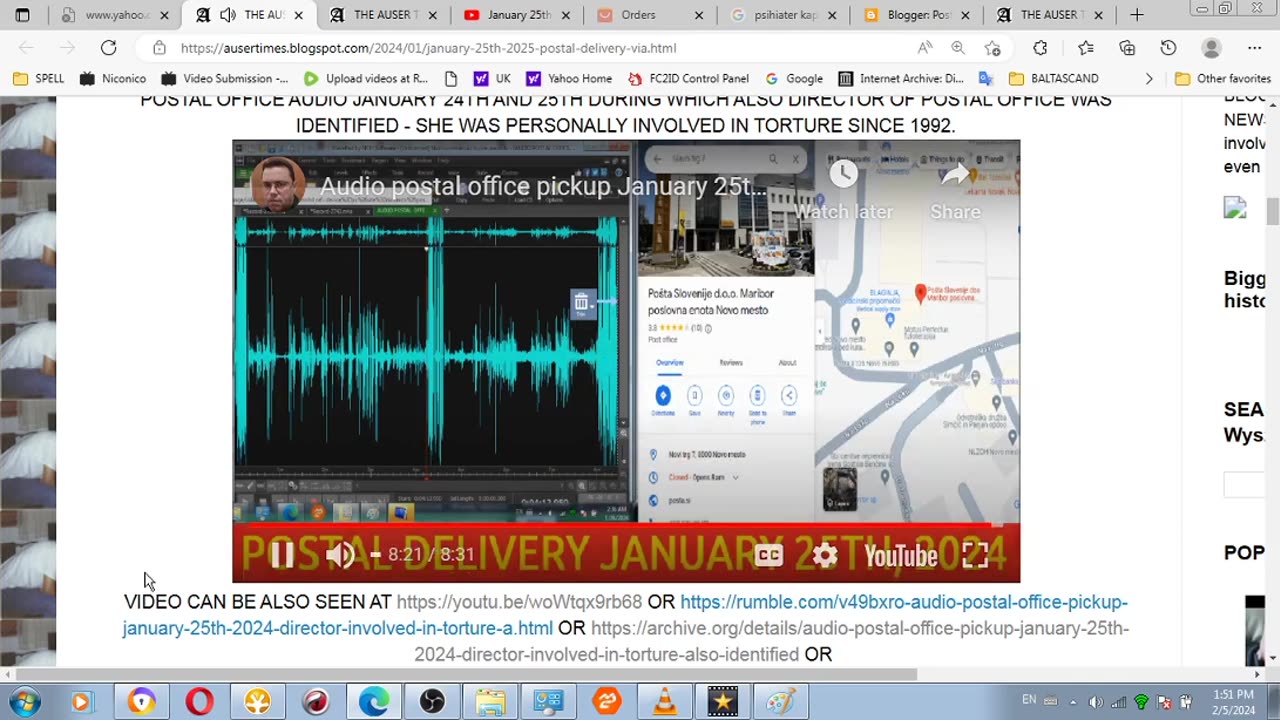This screenshot has height=720, width=1280.
Task: Open Other favorites folder
Action: pyautogui.click(x=1223, y=78)
